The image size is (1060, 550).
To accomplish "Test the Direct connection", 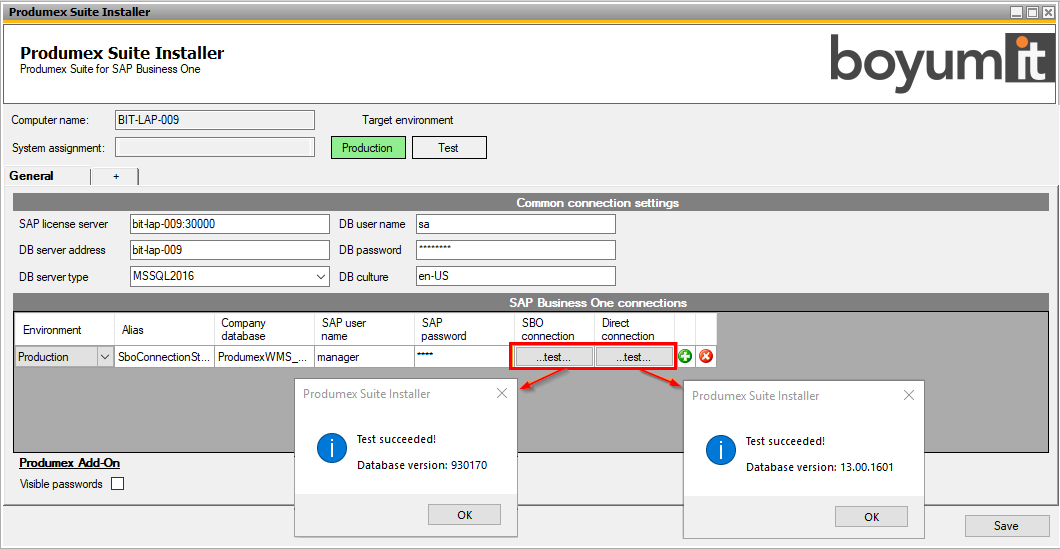I will click(x=634, y=357).
